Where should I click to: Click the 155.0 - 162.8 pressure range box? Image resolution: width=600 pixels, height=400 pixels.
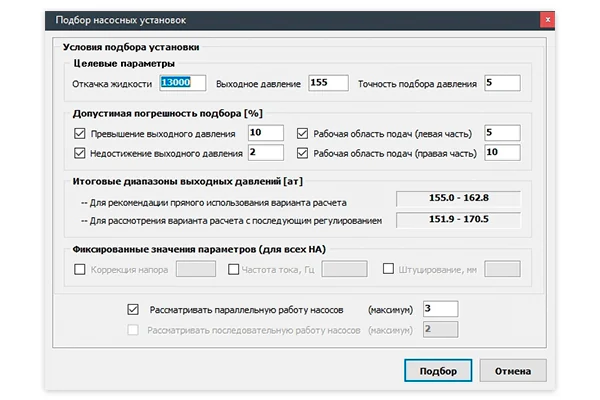(x=458, y=198)
